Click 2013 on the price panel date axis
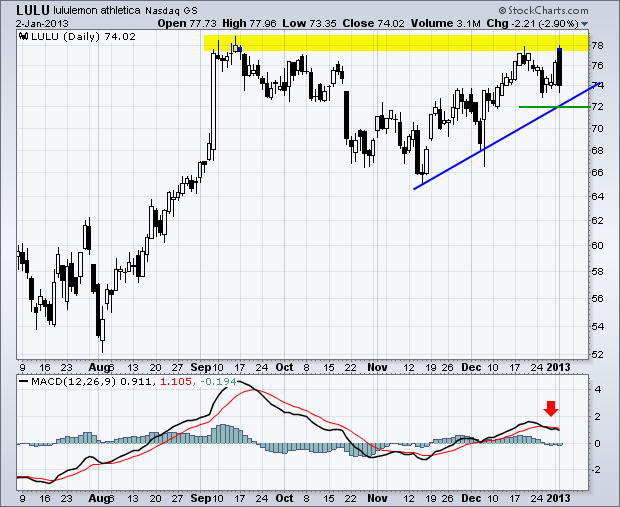This screenshot has width=620, height=507. 558,368
